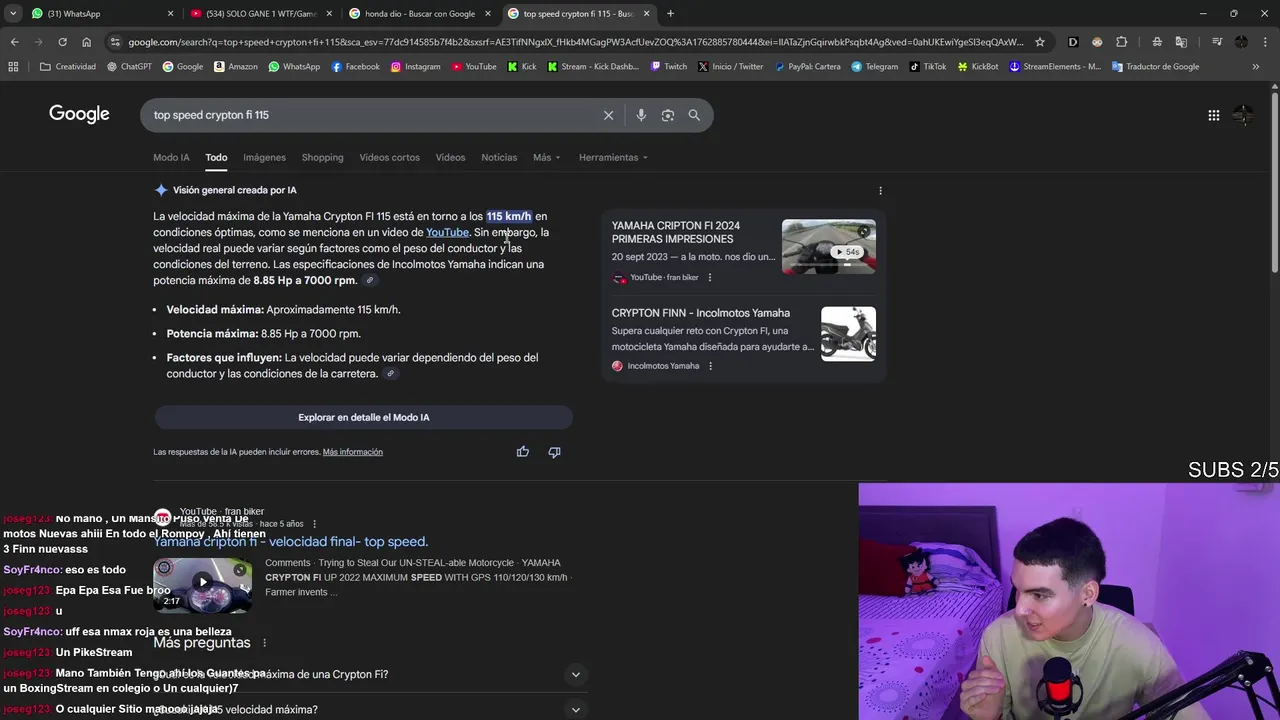Open the Kick bookmark
This screenshot has height=720, width=1280.
[x=522, y=67]
